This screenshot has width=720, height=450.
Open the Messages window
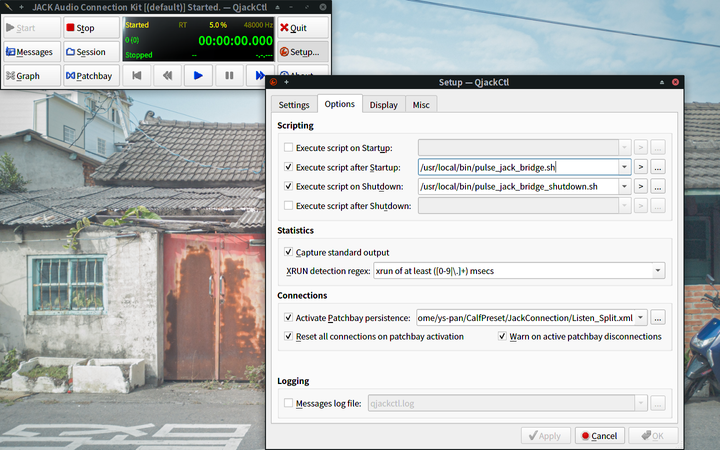point(32,52)
